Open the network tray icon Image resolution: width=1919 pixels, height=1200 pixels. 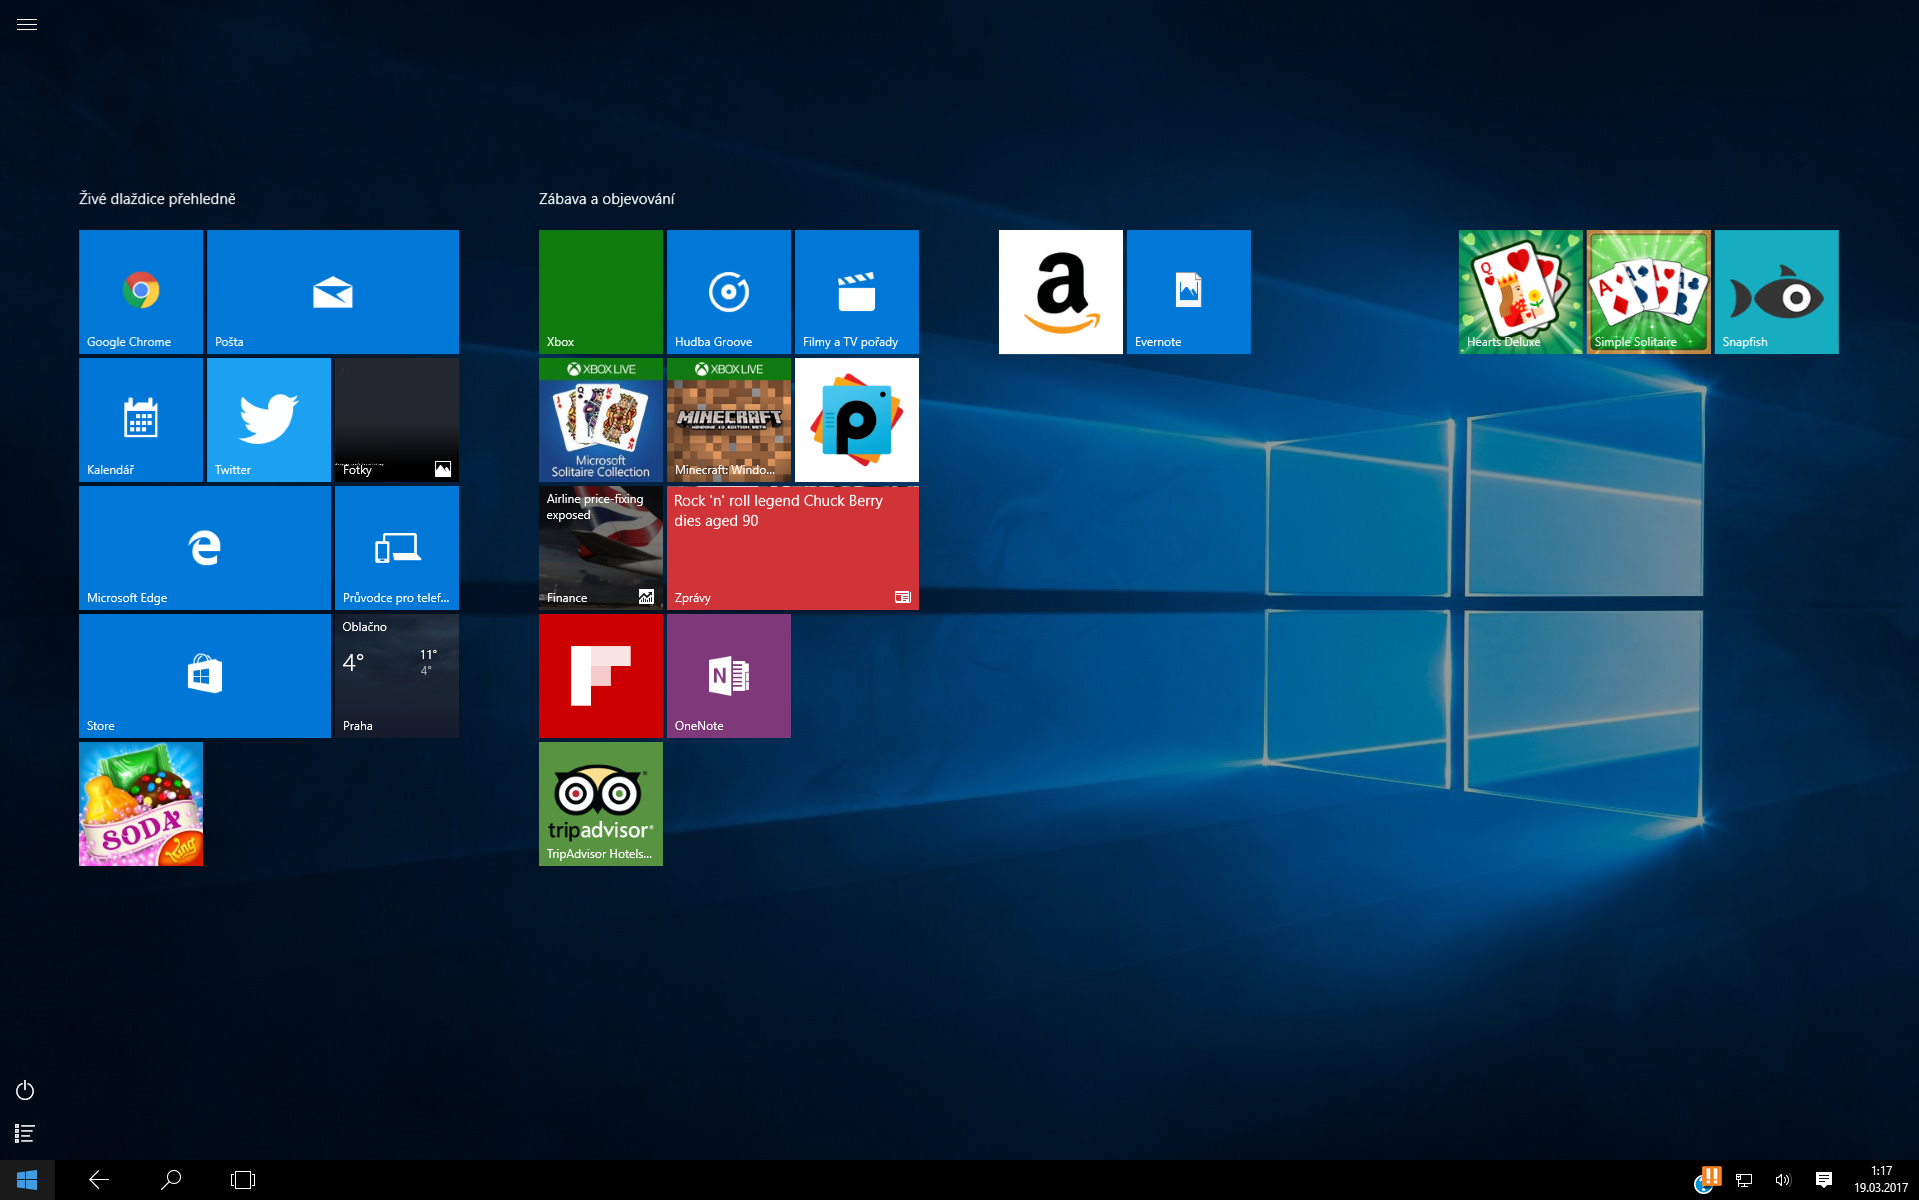1744,1180
